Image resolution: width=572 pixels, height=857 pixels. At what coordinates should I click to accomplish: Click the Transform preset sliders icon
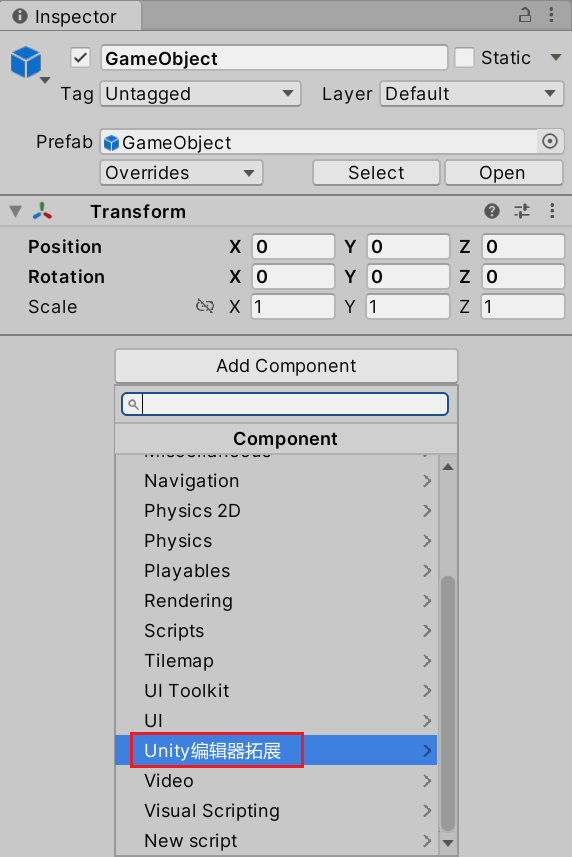coord(522,211)
